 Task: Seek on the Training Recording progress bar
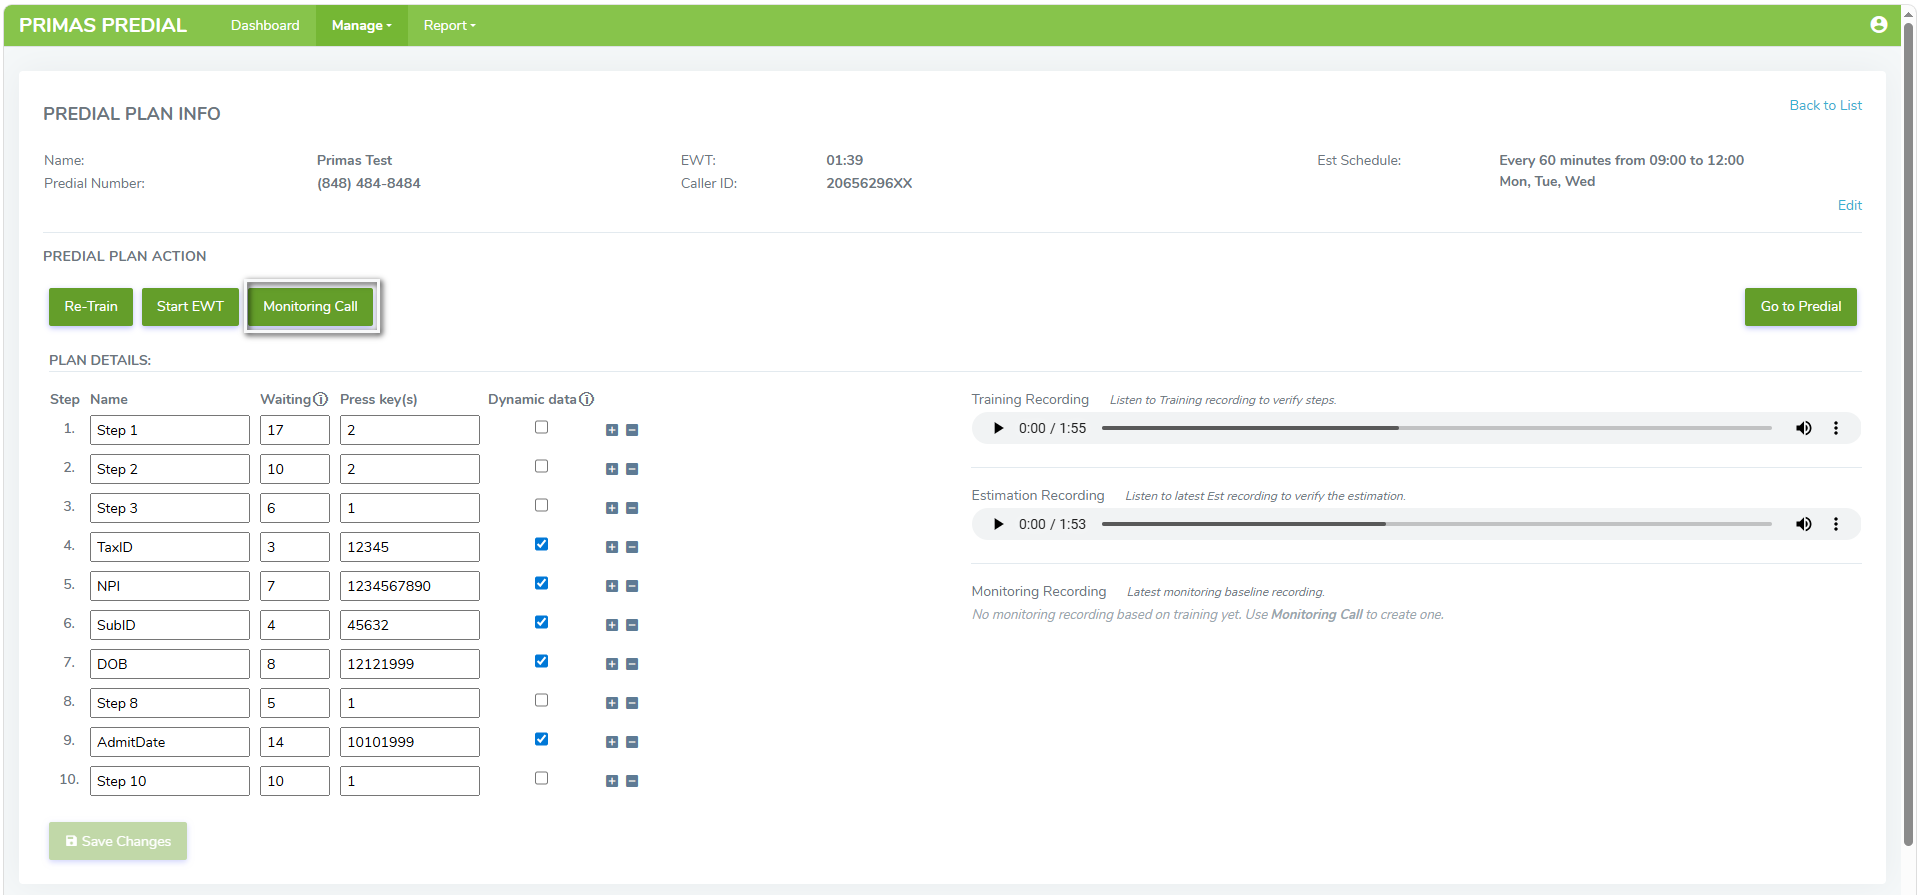tap(1436, 428)
